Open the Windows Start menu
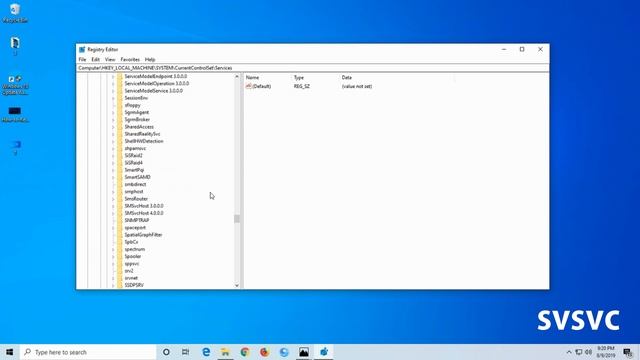The image size is (640, 360). pos(10,352)
